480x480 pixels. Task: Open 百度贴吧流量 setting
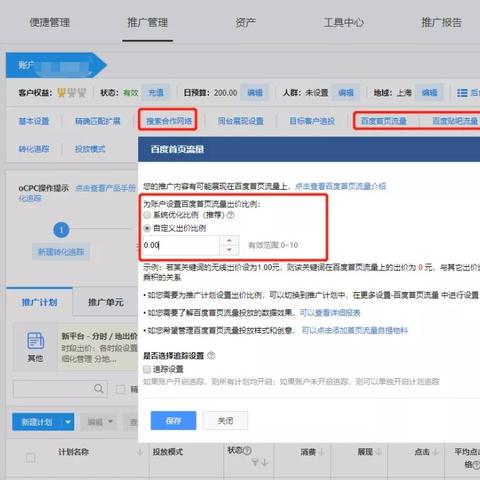tap(455, 121)
